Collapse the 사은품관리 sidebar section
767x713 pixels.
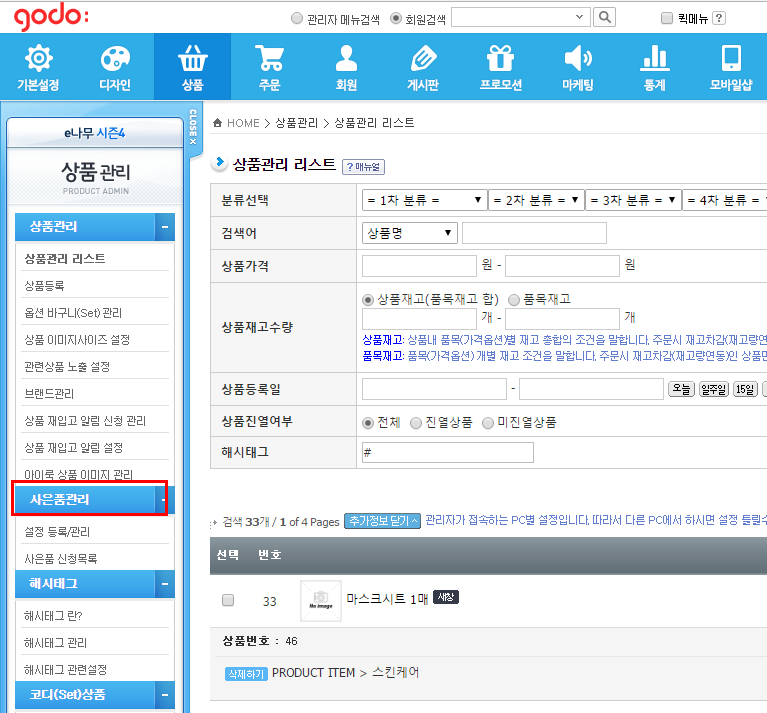(x=164, y=499)
